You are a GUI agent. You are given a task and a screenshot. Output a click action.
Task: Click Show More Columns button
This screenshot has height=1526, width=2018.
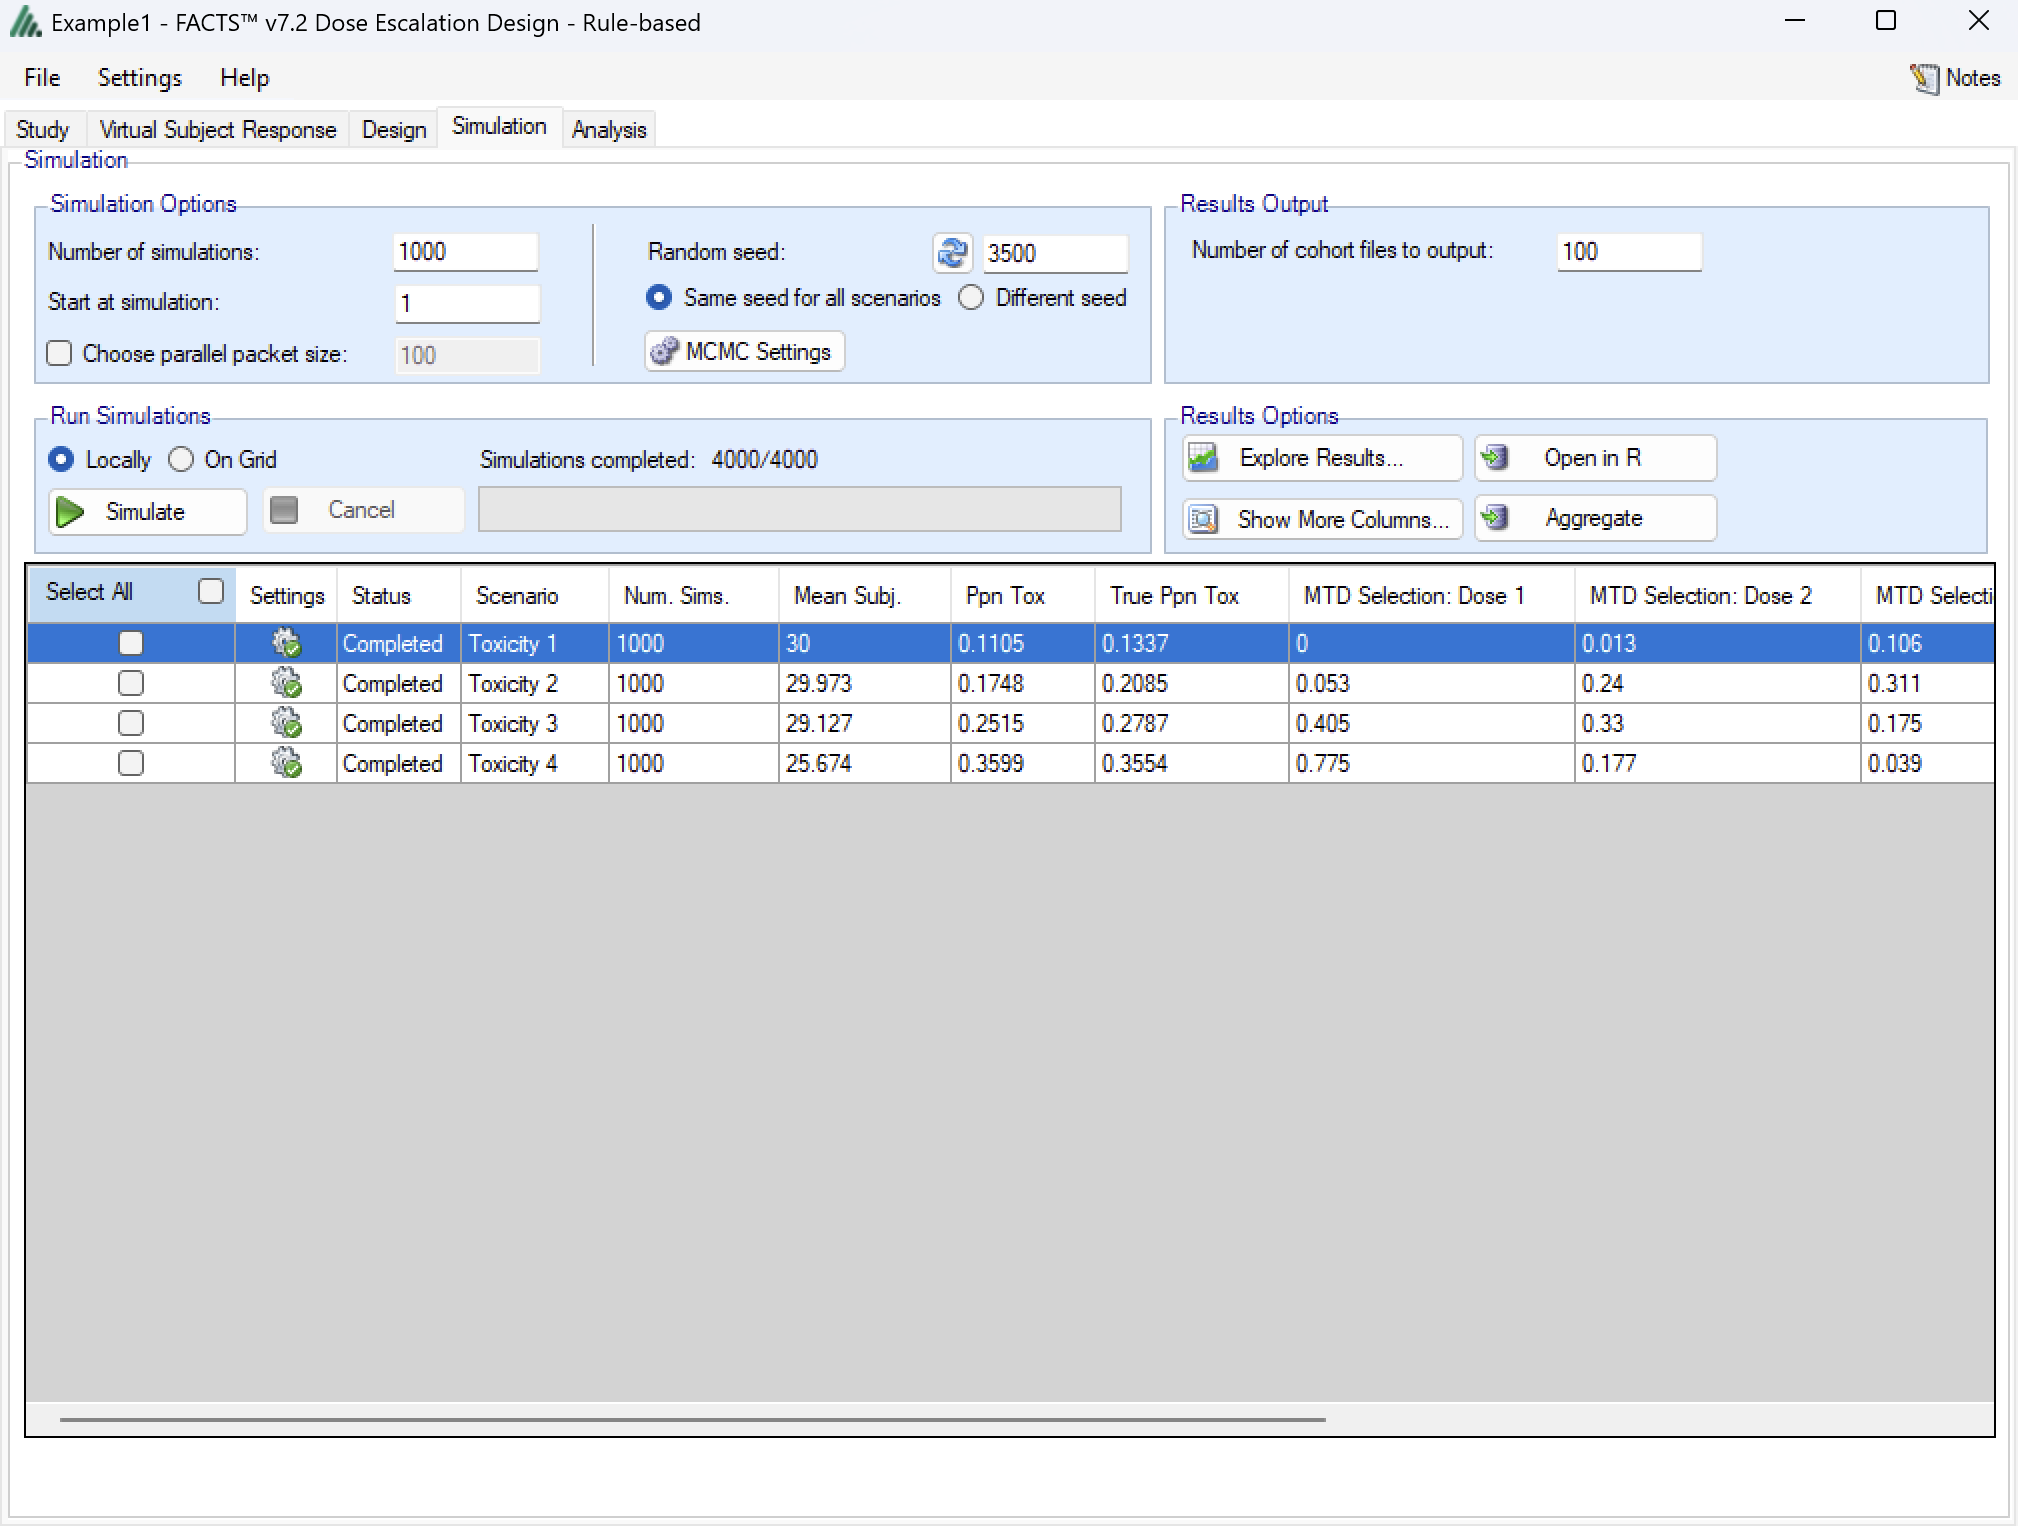coord(1321,519)
